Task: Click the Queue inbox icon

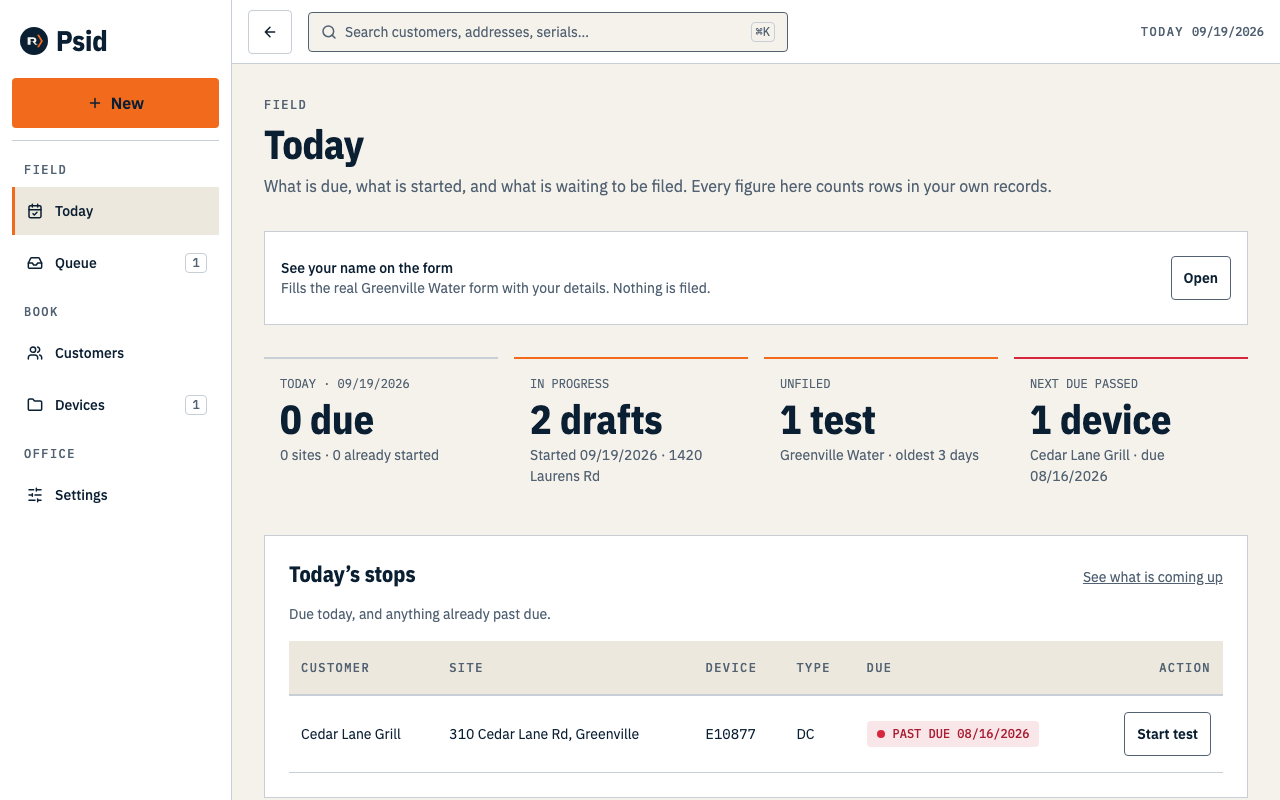Action: coord(35,263)
